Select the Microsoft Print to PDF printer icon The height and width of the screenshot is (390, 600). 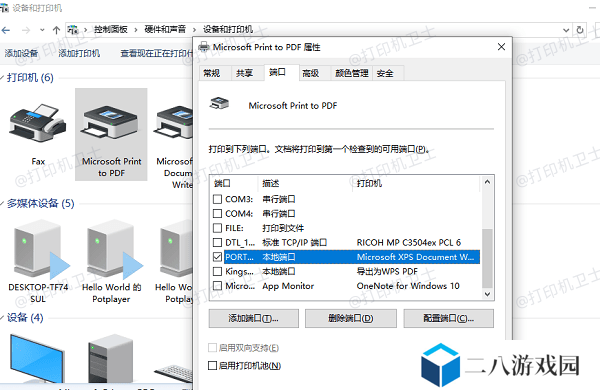[111, 123]
